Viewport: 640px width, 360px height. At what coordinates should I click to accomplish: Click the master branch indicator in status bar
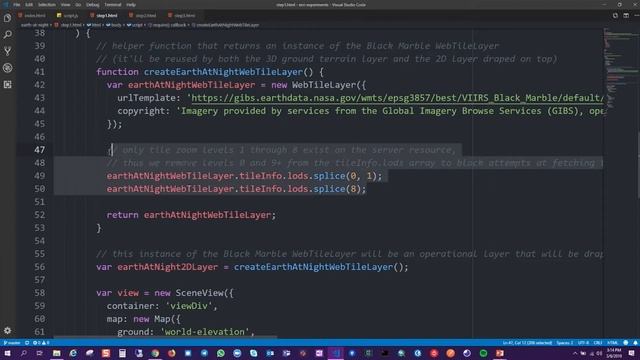(12, 343)
